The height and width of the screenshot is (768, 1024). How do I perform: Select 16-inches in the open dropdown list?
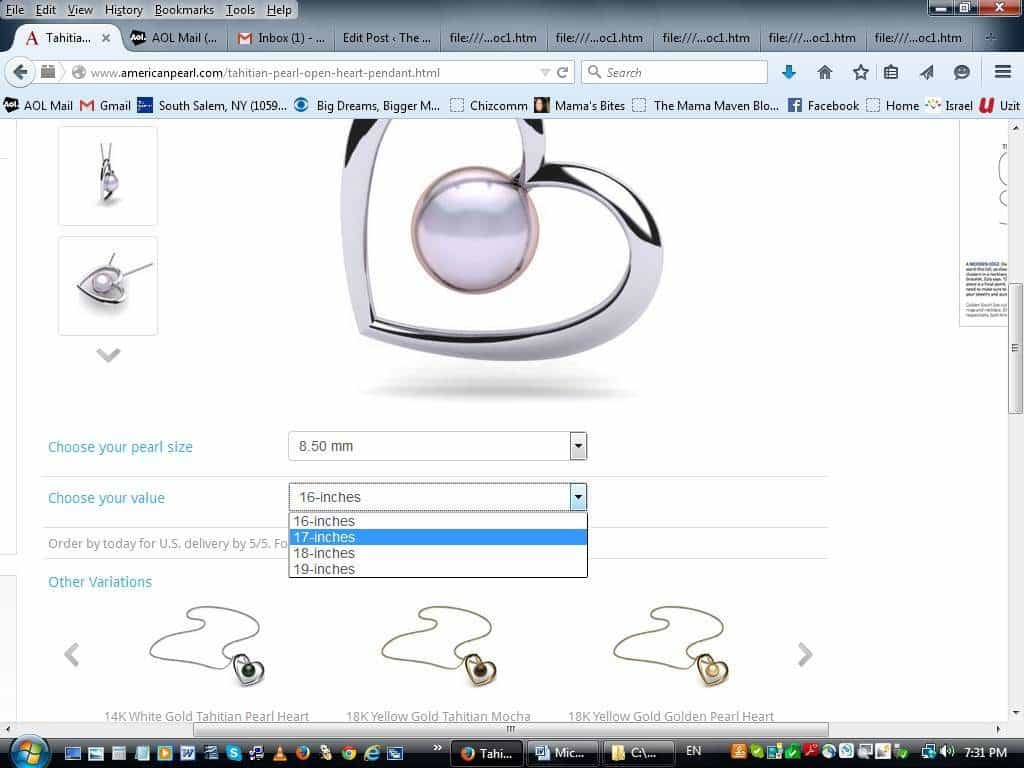[x=438, y=521]
